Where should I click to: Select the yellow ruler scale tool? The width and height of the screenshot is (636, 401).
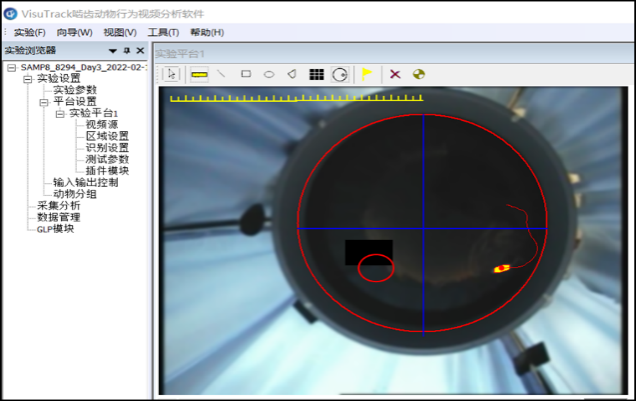199,75
